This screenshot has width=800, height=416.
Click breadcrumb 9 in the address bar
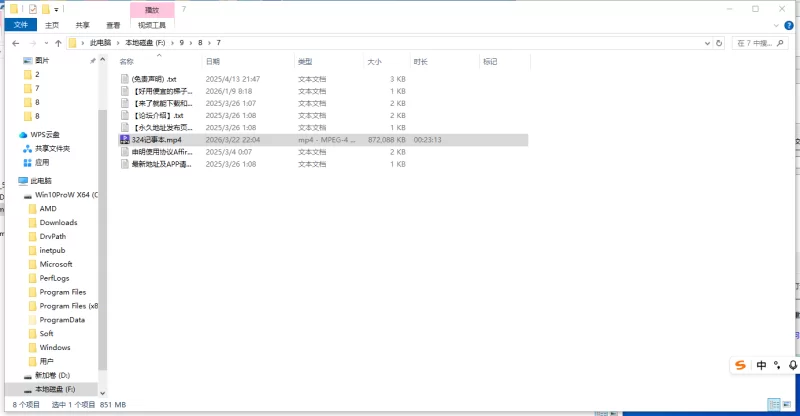182,43
